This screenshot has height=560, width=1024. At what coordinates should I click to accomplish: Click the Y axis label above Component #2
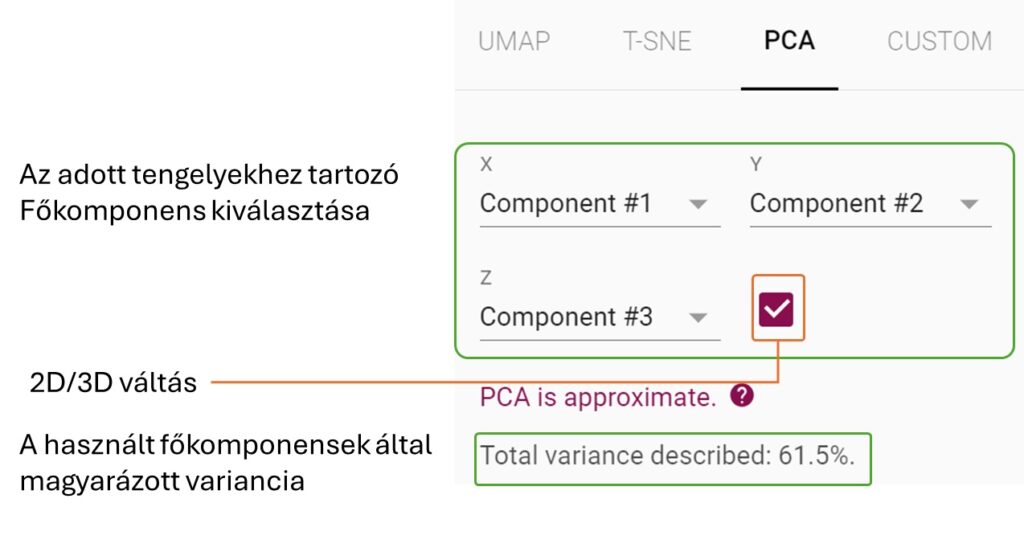756,164
